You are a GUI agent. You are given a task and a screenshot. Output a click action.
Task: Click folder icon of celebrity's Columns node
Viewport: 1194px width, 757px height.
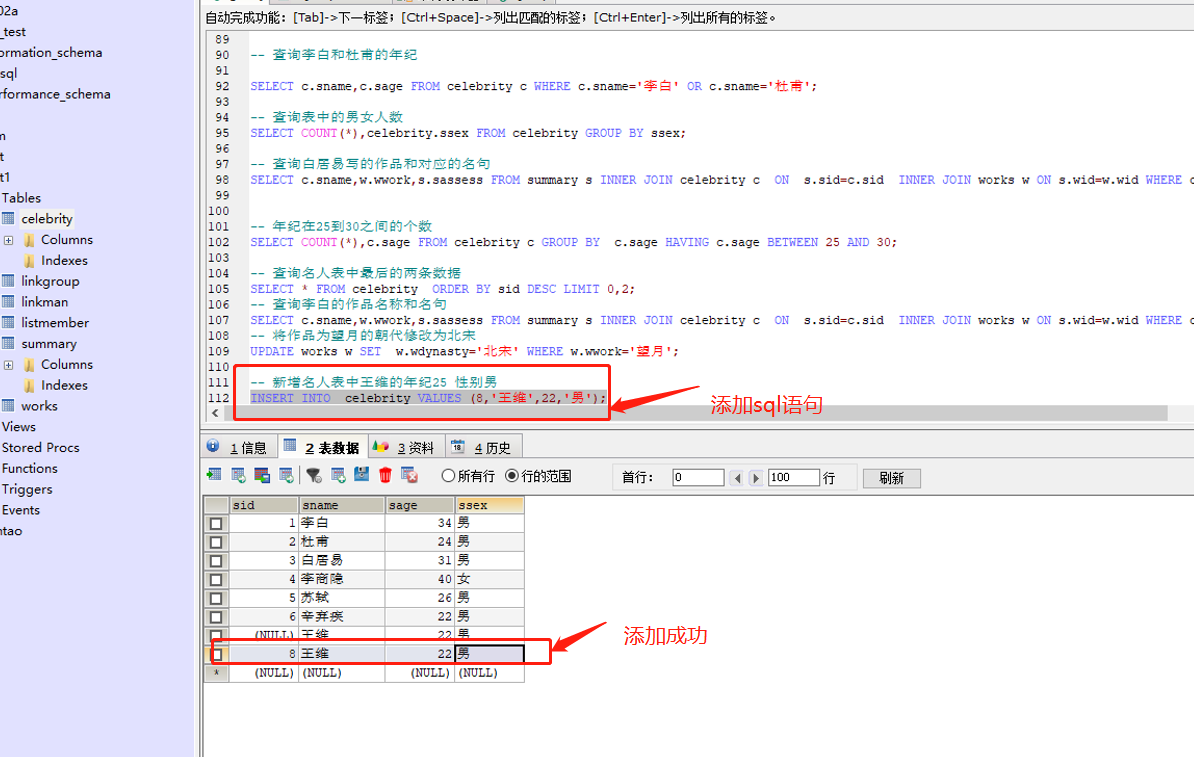[29, 240]
